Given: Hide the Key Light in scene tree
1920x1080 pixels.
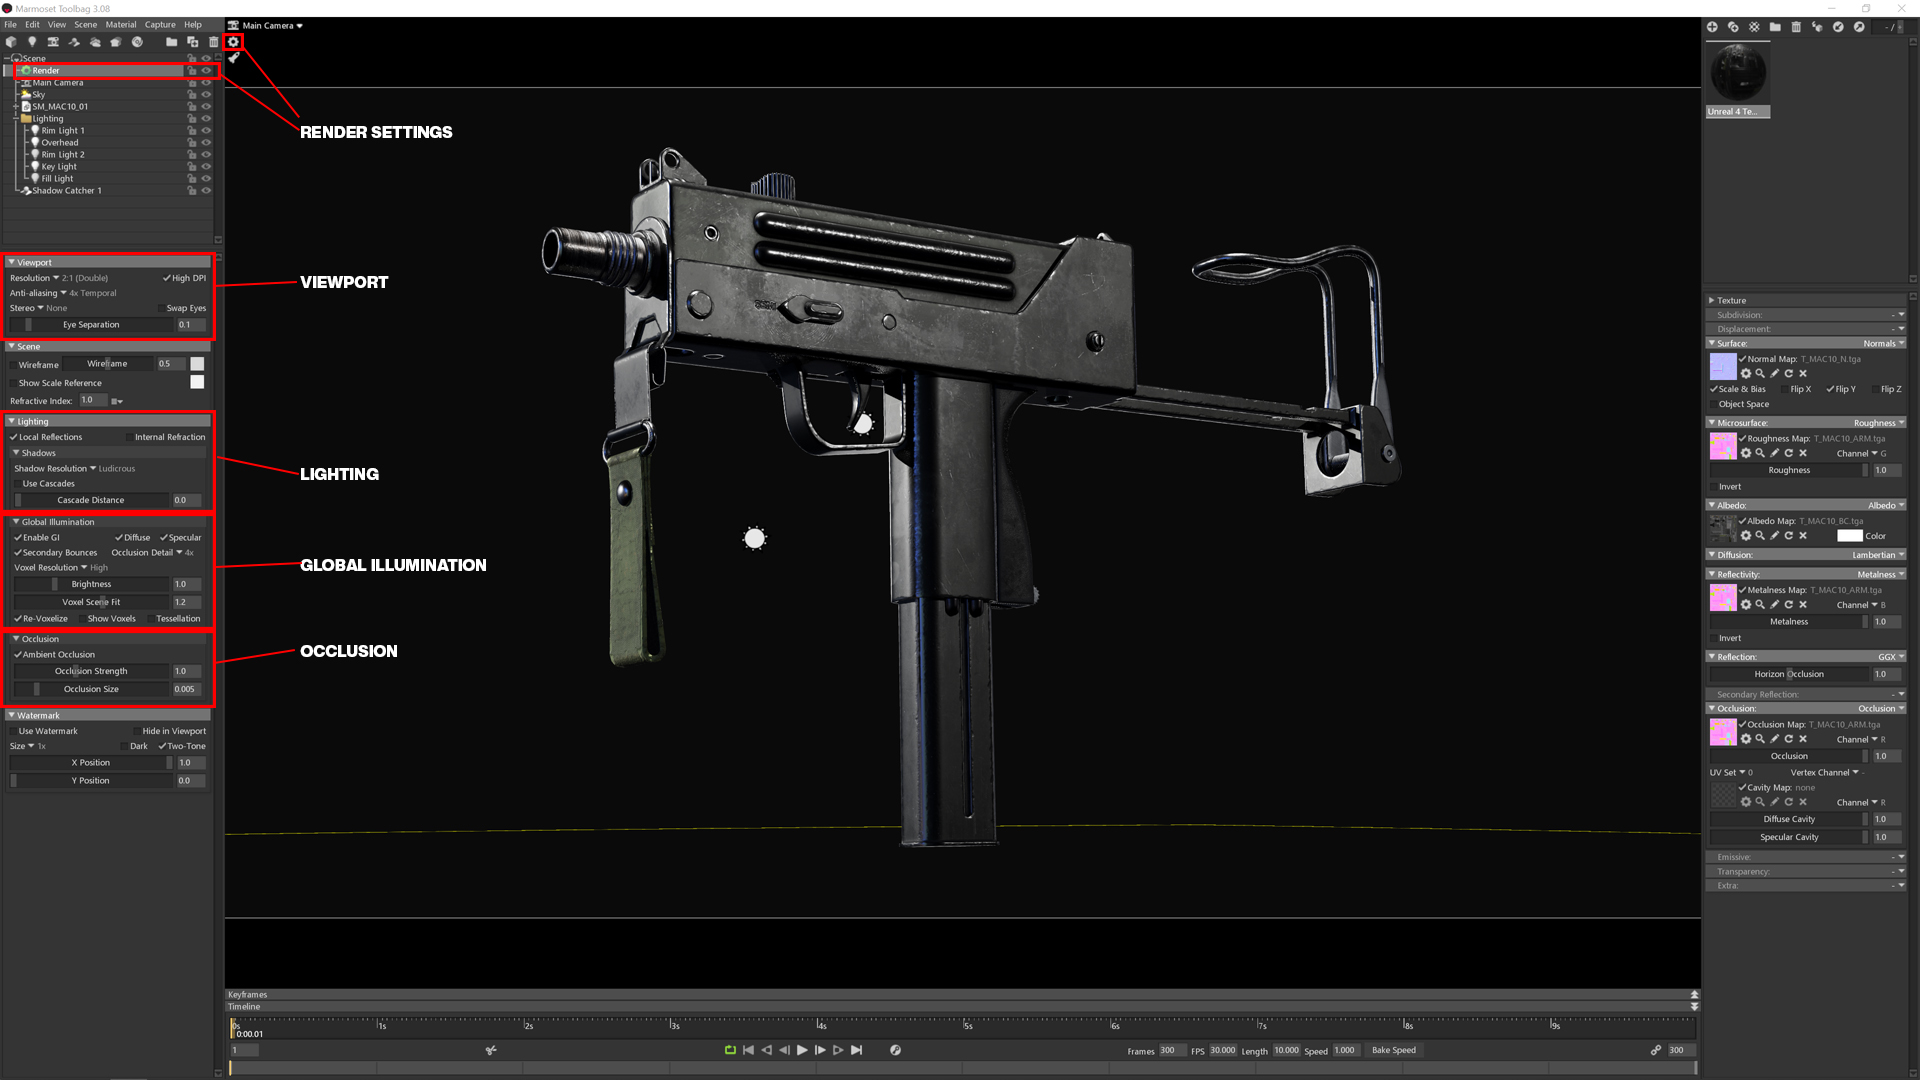Looking at the screenshot, I should click(206, 167).
